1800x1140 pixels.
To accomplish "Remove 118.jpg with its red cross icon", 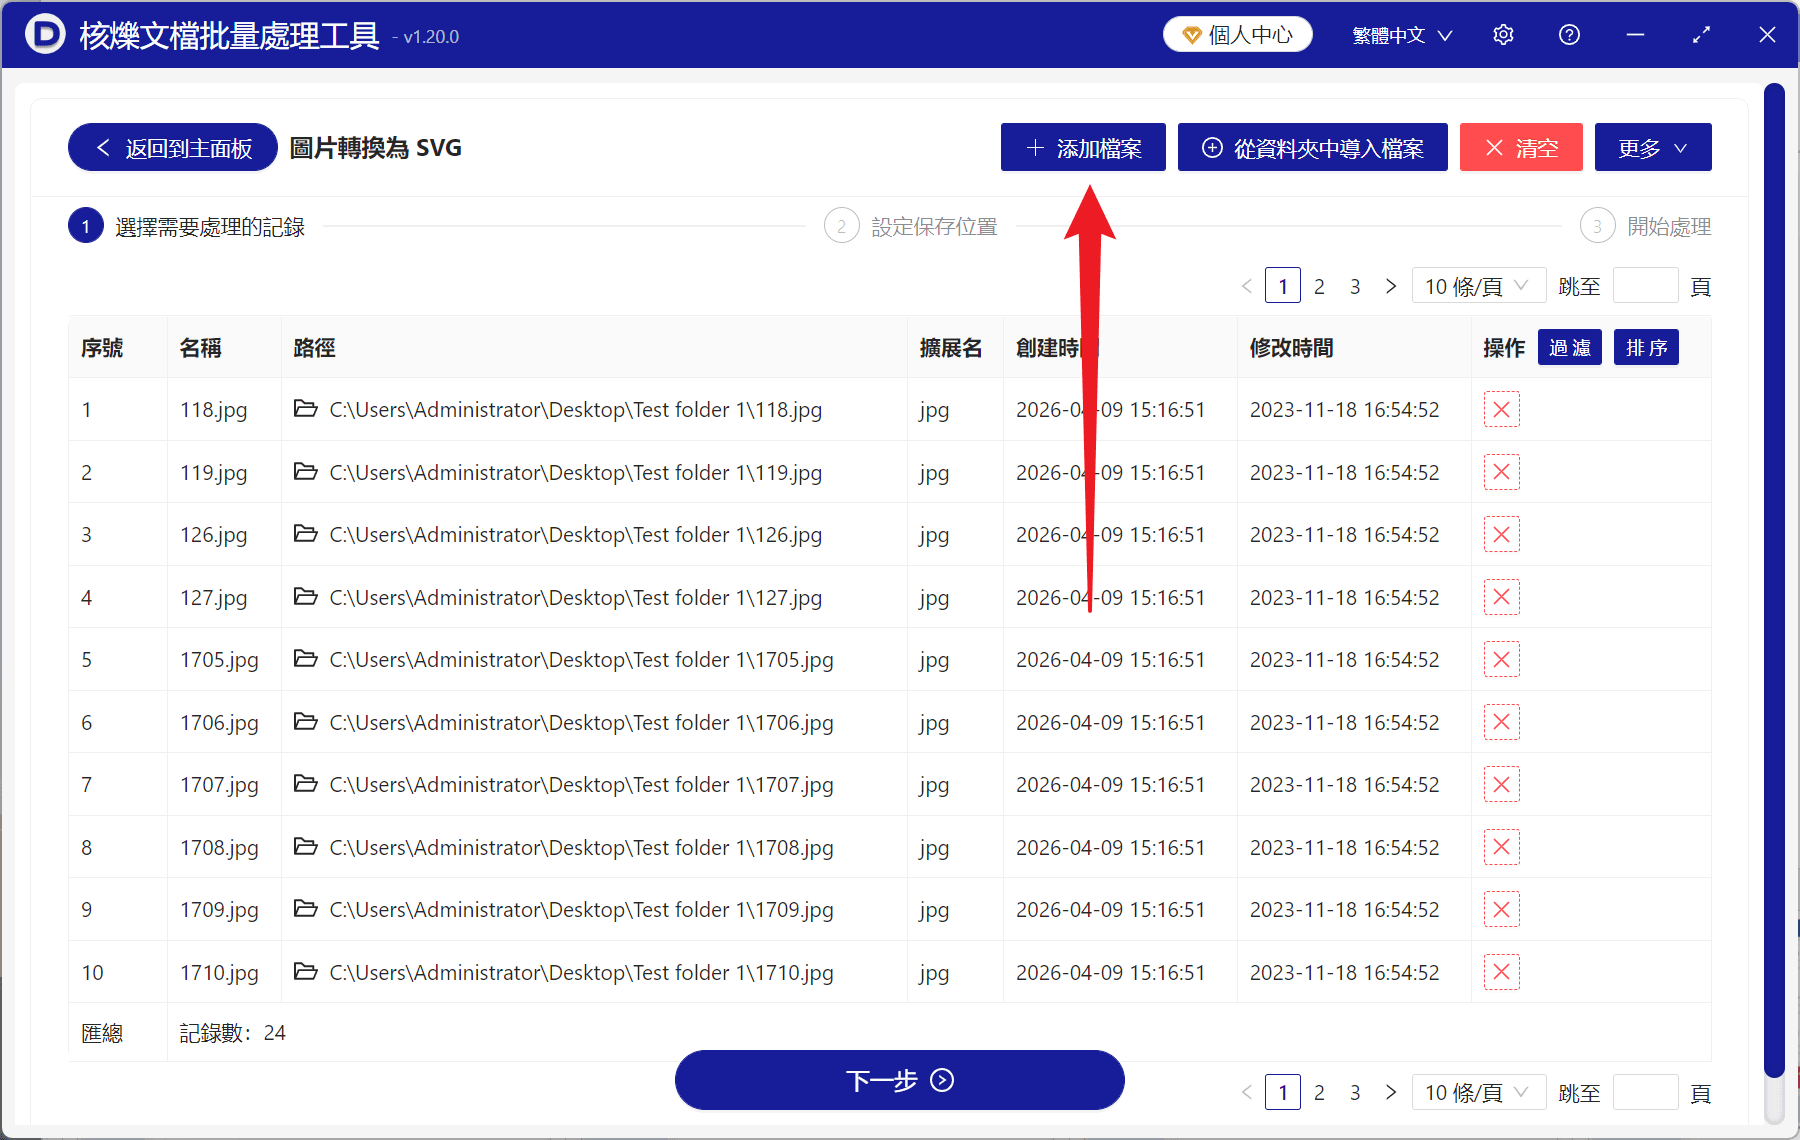I will (1501, 409).
